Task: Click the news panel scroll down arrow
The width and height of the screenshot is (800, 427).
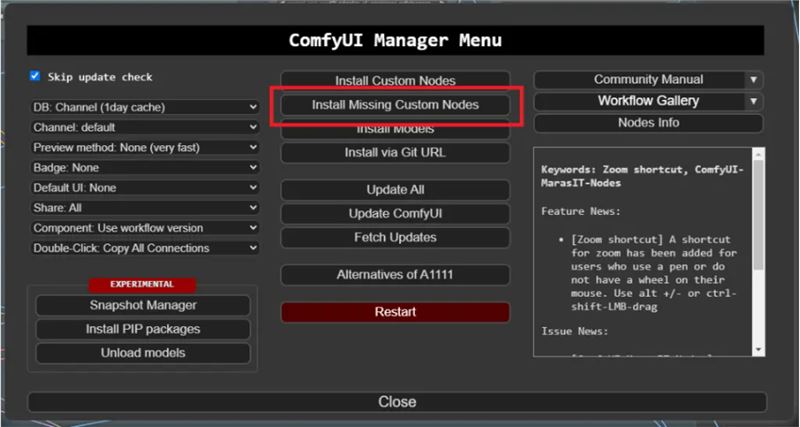Action: click(x=758, y=349)
